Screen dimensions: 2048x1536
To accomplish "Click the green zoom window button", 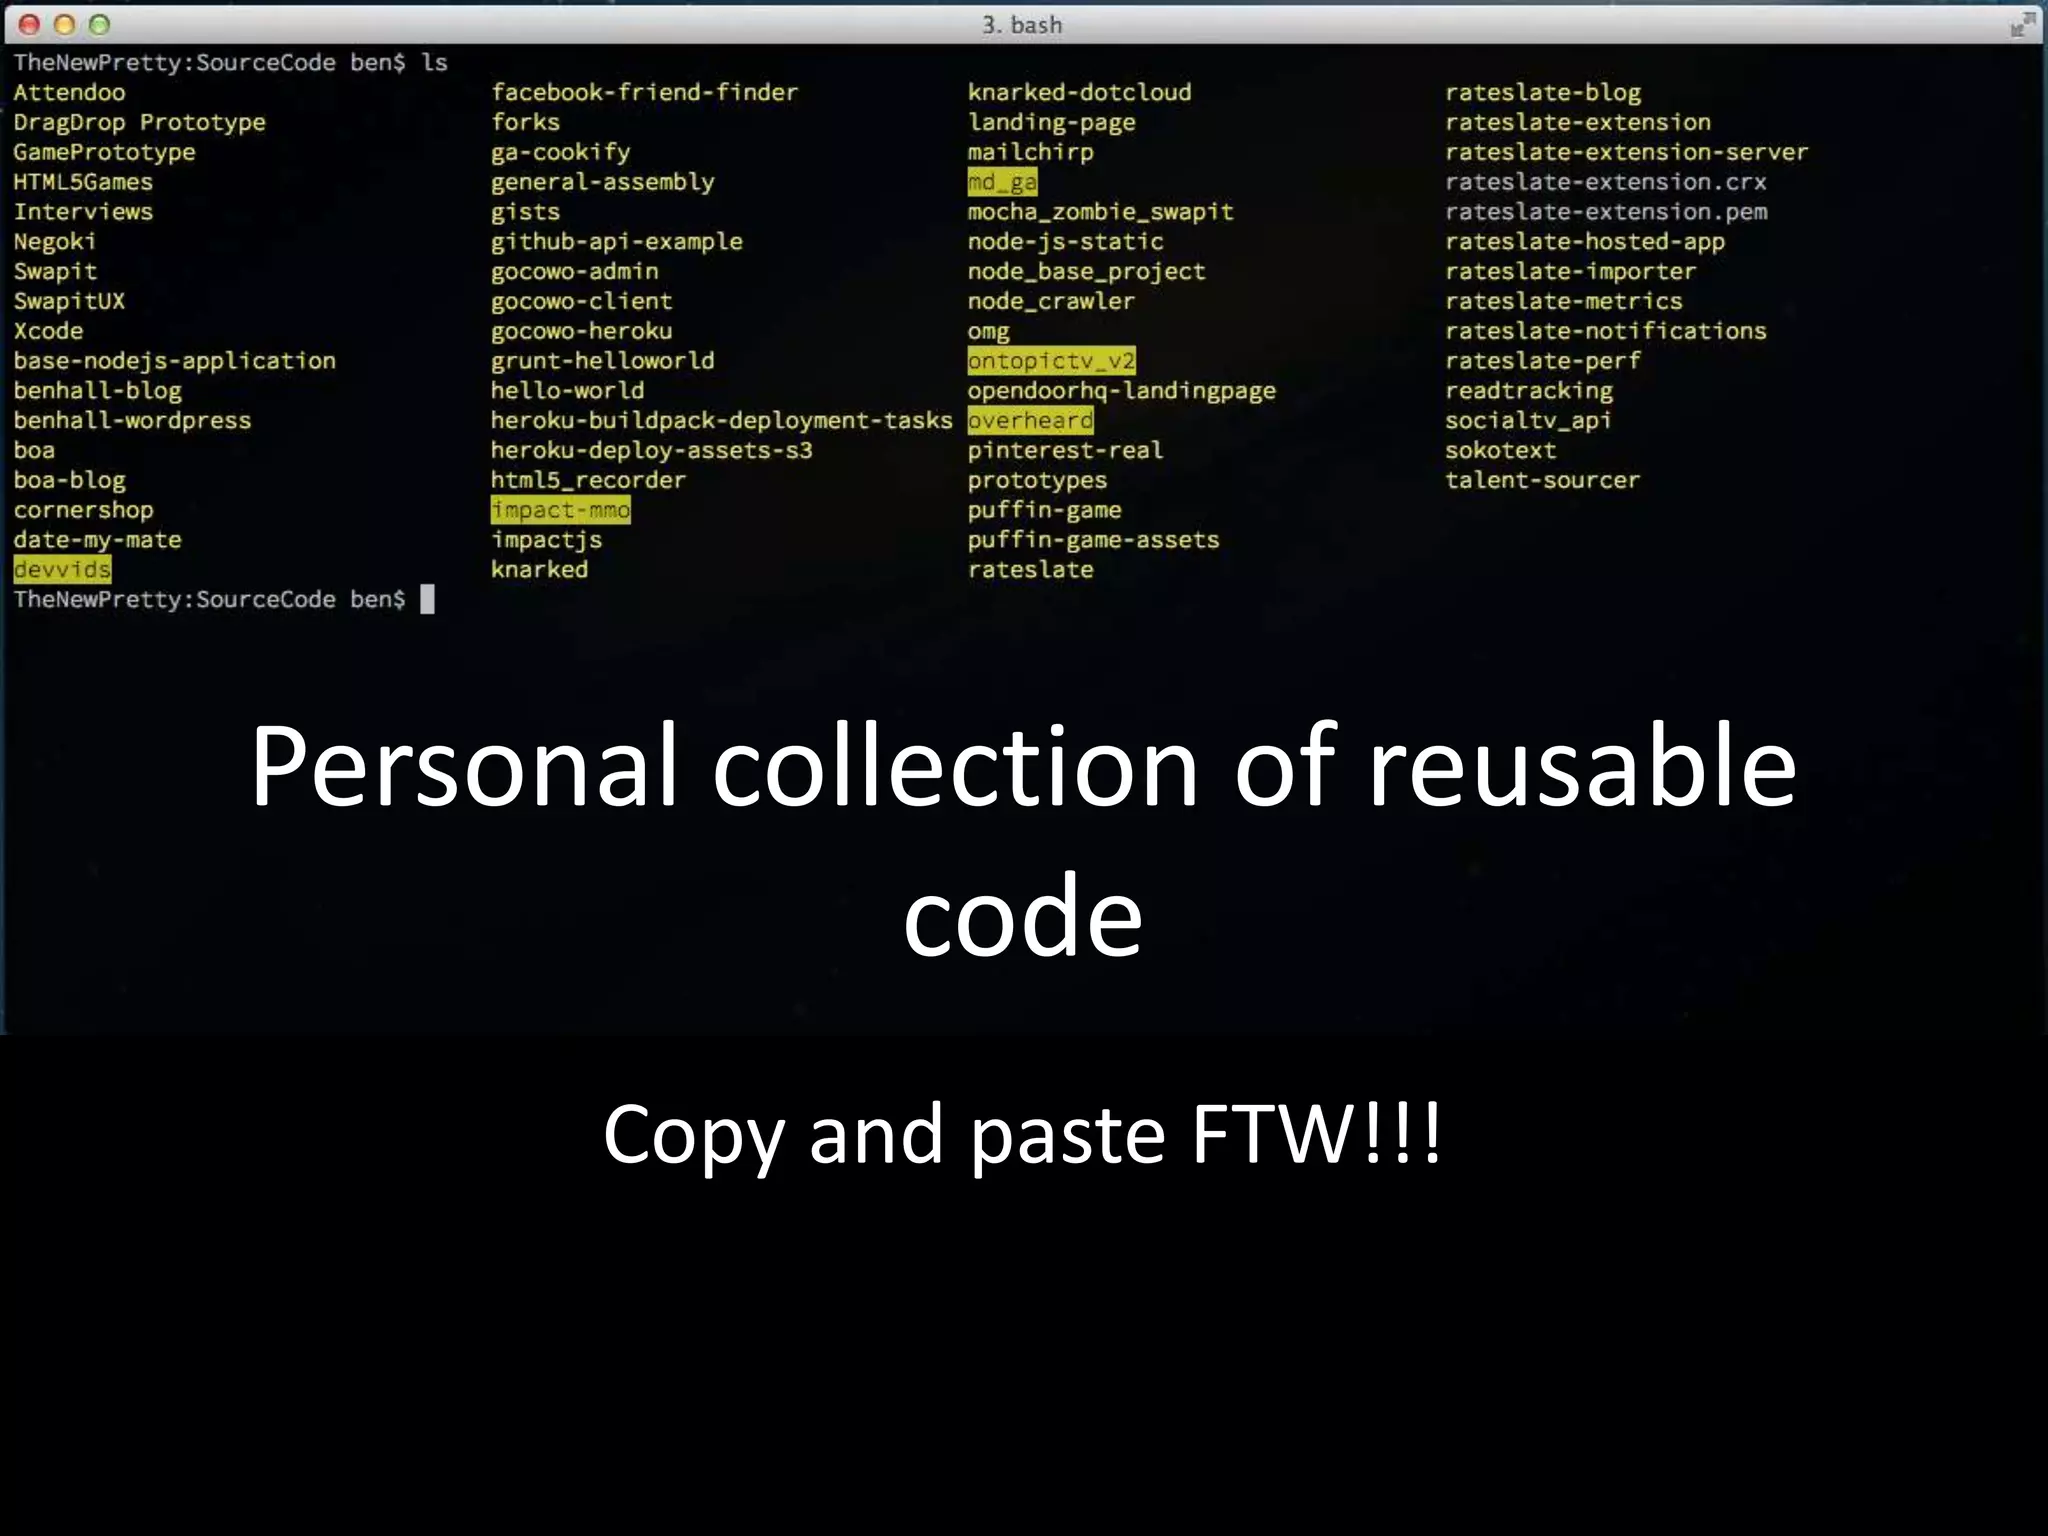I will [99, 25].
